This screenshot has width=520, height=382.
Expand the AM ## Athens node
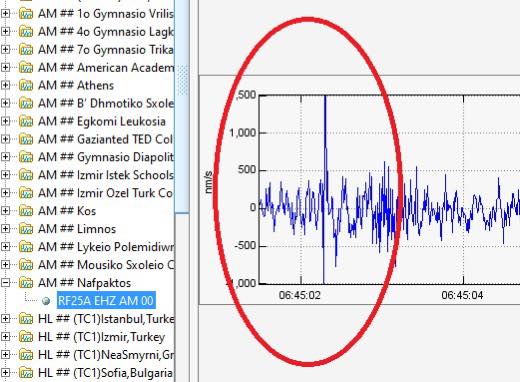pos(5,85)
